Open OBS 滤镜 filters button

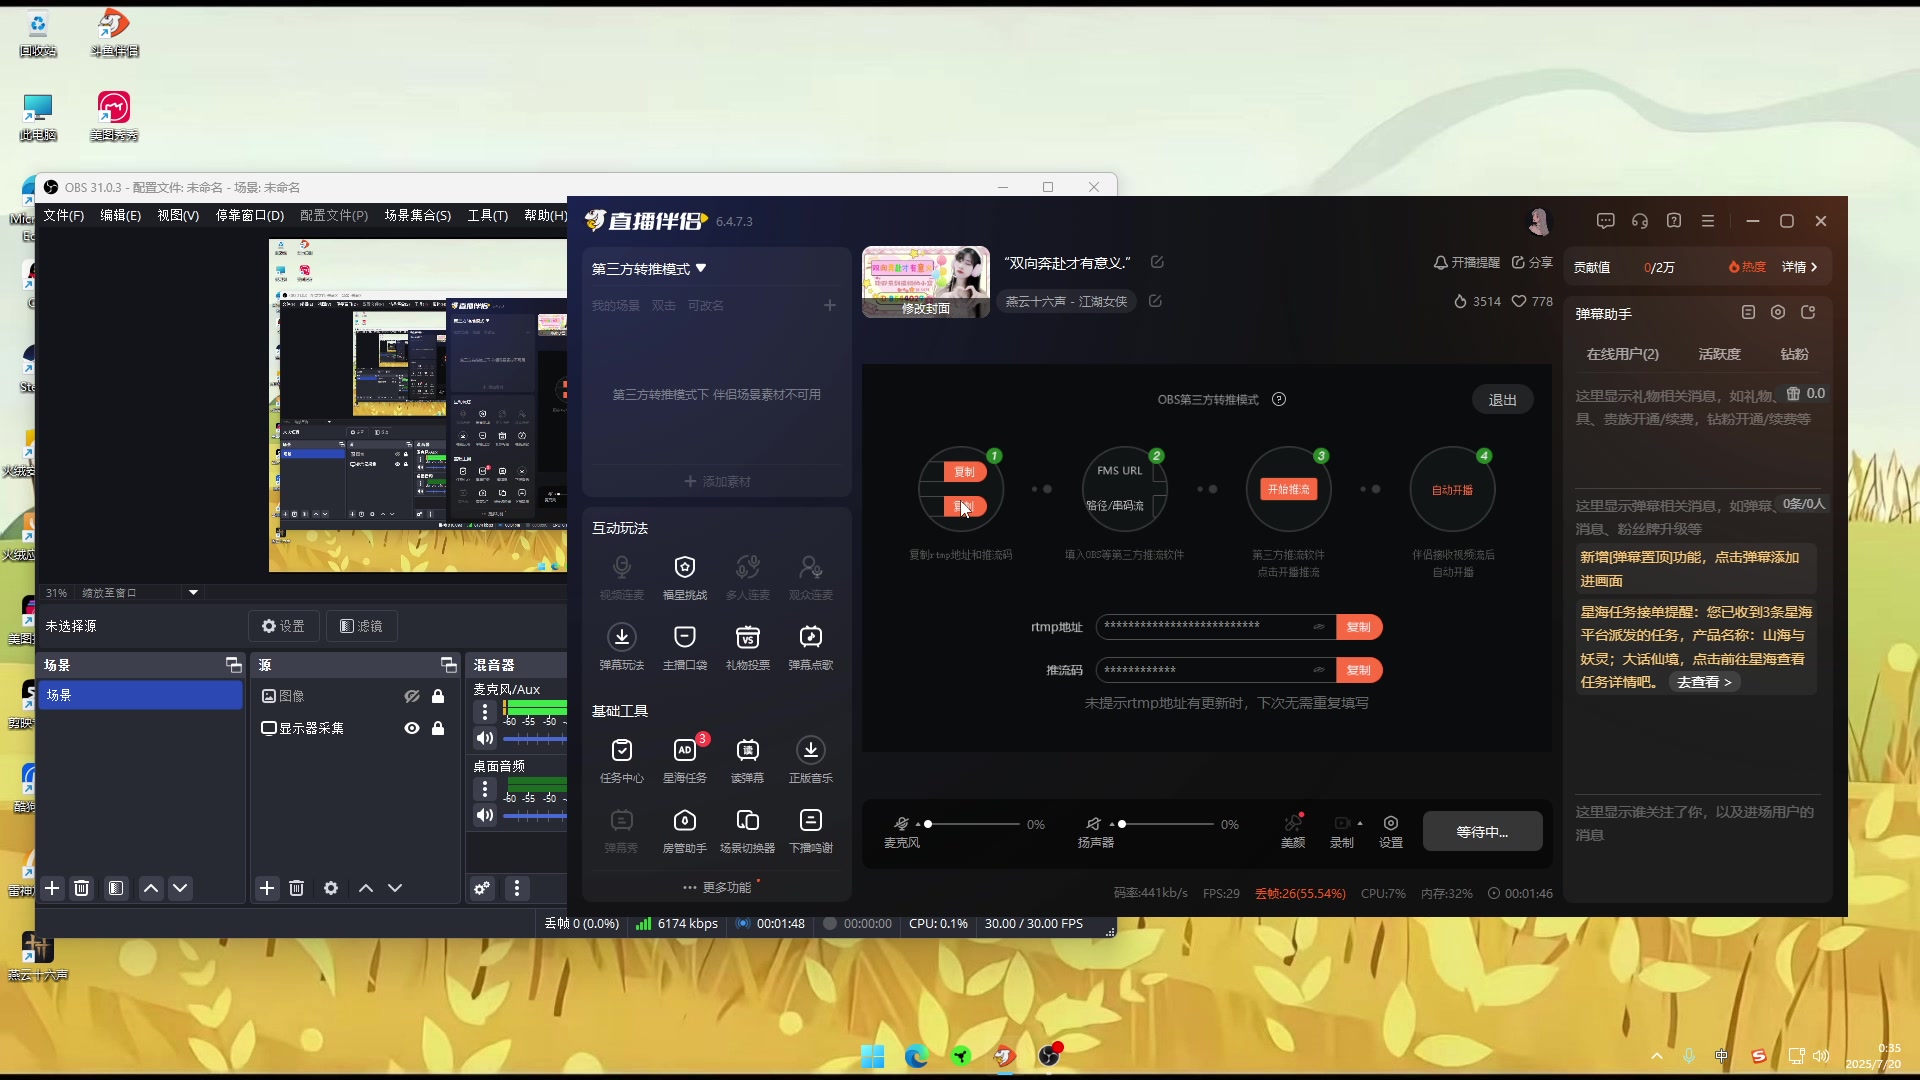click(361, 626)
